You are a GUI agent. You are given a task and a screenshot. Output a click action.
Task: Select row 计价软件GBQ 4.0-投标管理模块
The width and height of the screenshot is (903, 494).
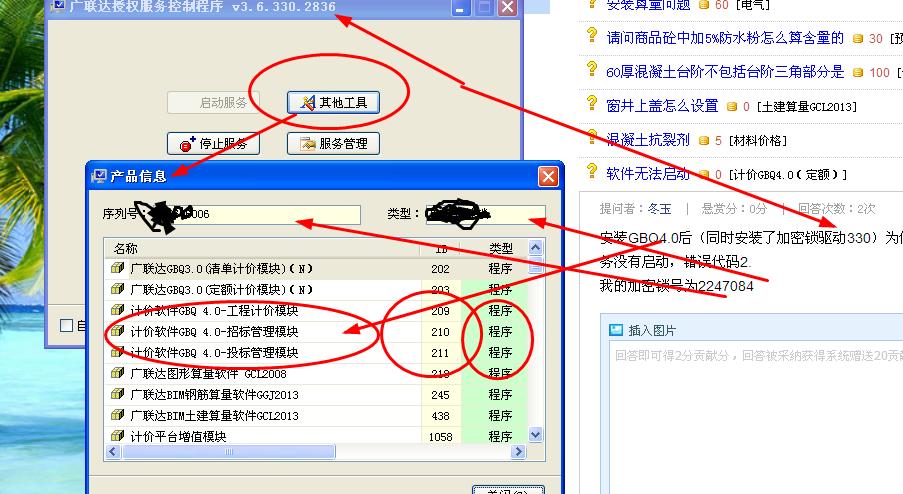317,352
